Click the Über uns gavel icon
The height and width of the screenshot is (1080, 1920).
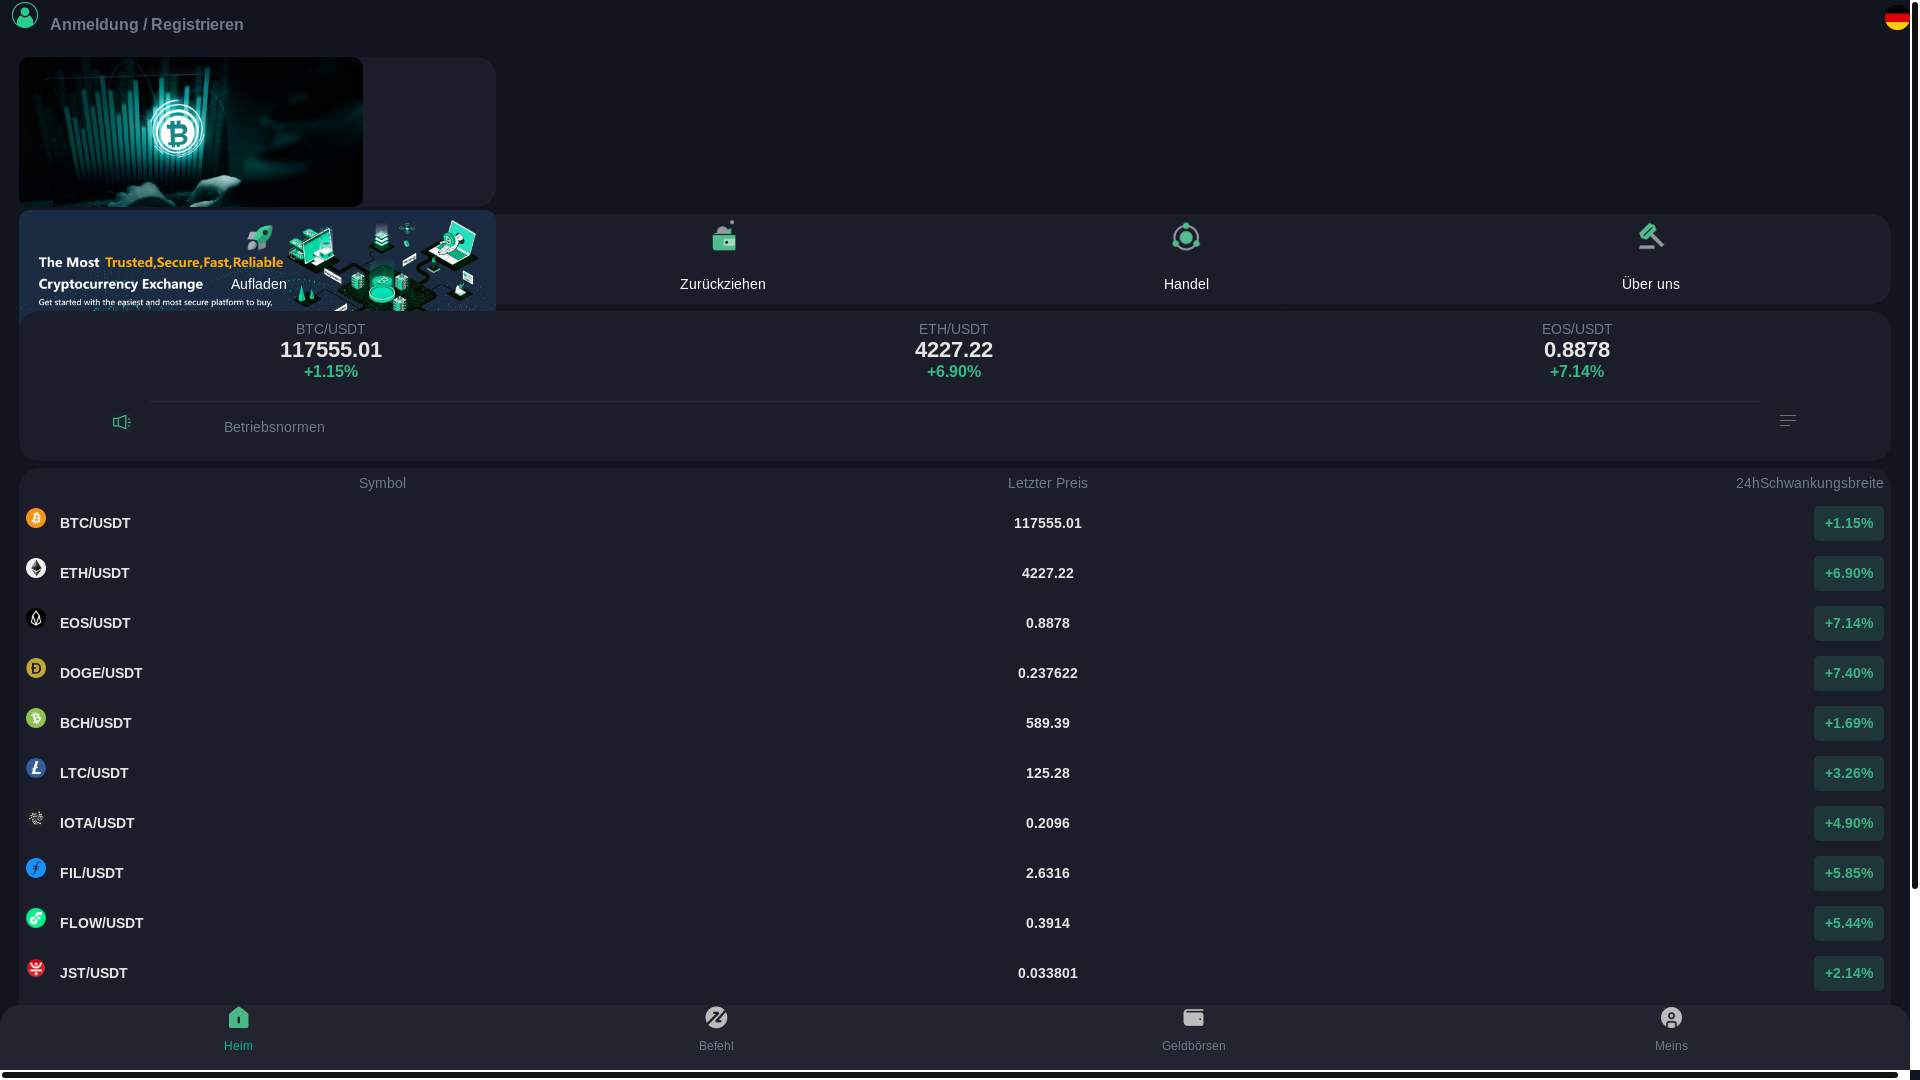(1651, 237)
